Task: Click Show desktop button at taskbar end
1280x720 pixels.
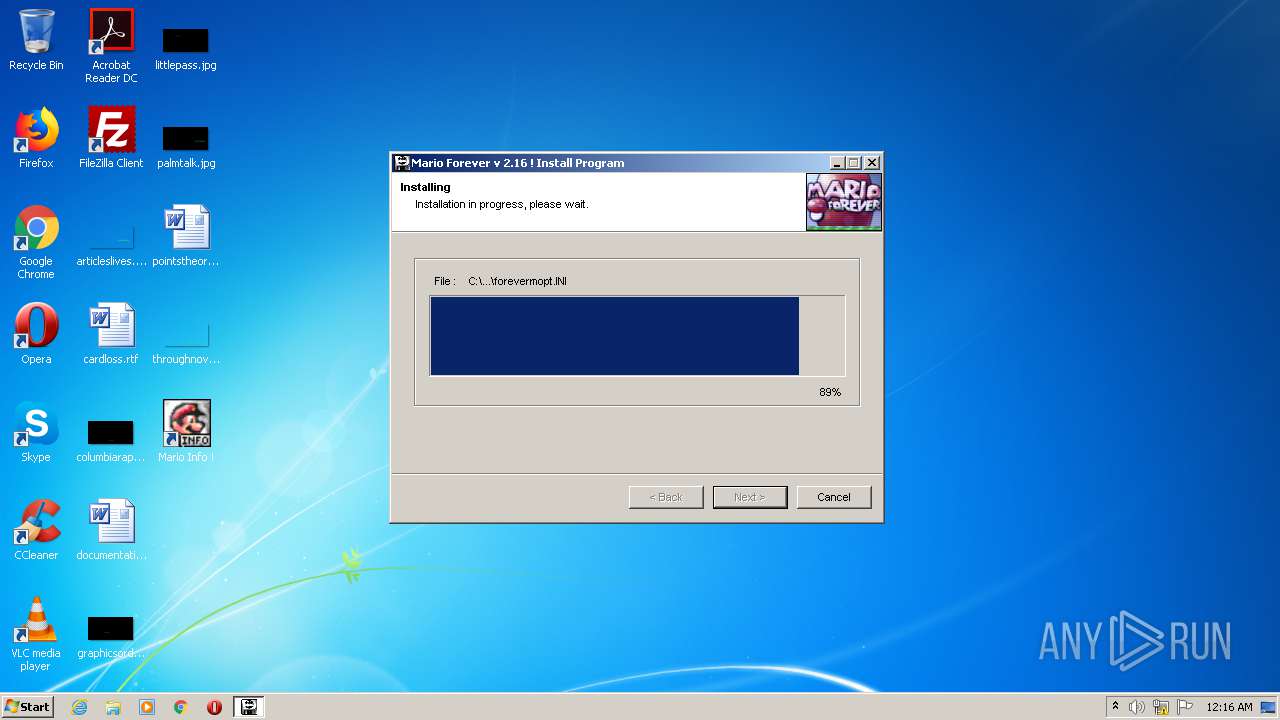Action: click(1268, 707)
